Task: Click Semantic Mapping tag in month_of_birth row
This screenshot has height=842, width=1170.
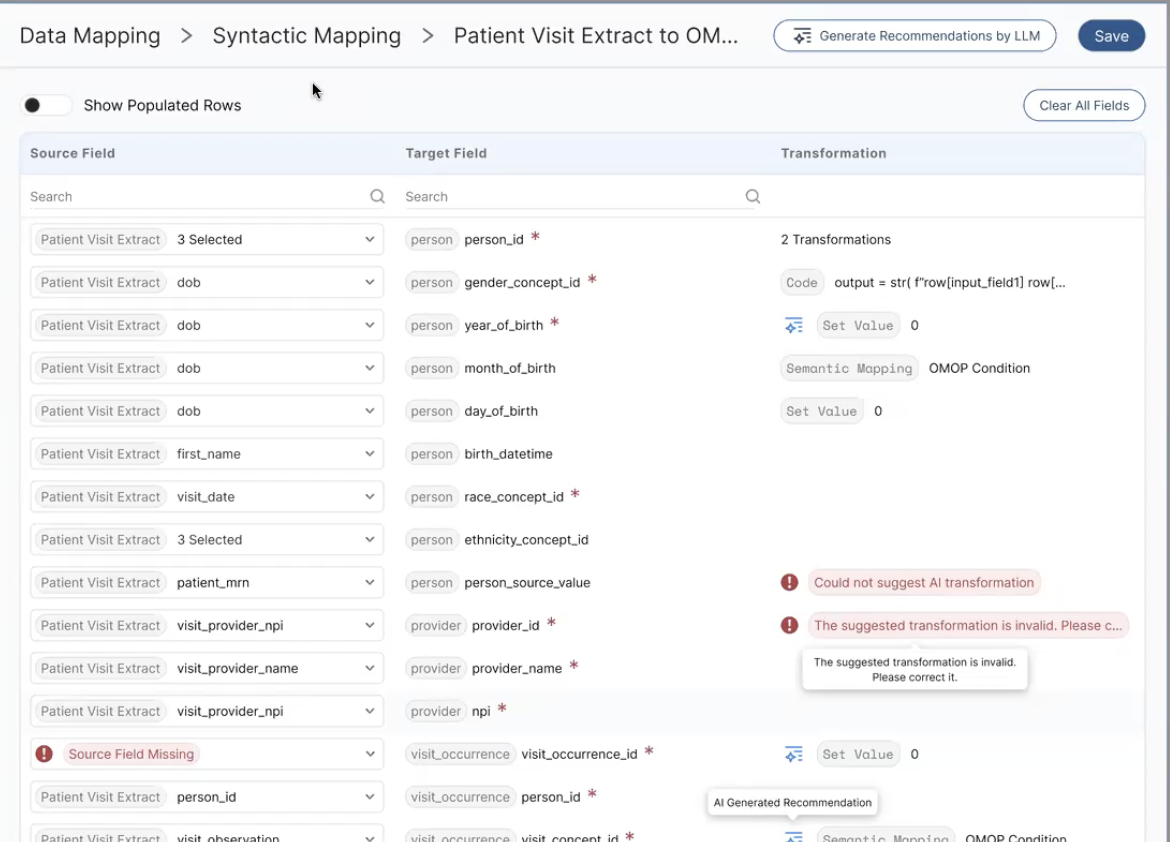Action: (849, 369)
